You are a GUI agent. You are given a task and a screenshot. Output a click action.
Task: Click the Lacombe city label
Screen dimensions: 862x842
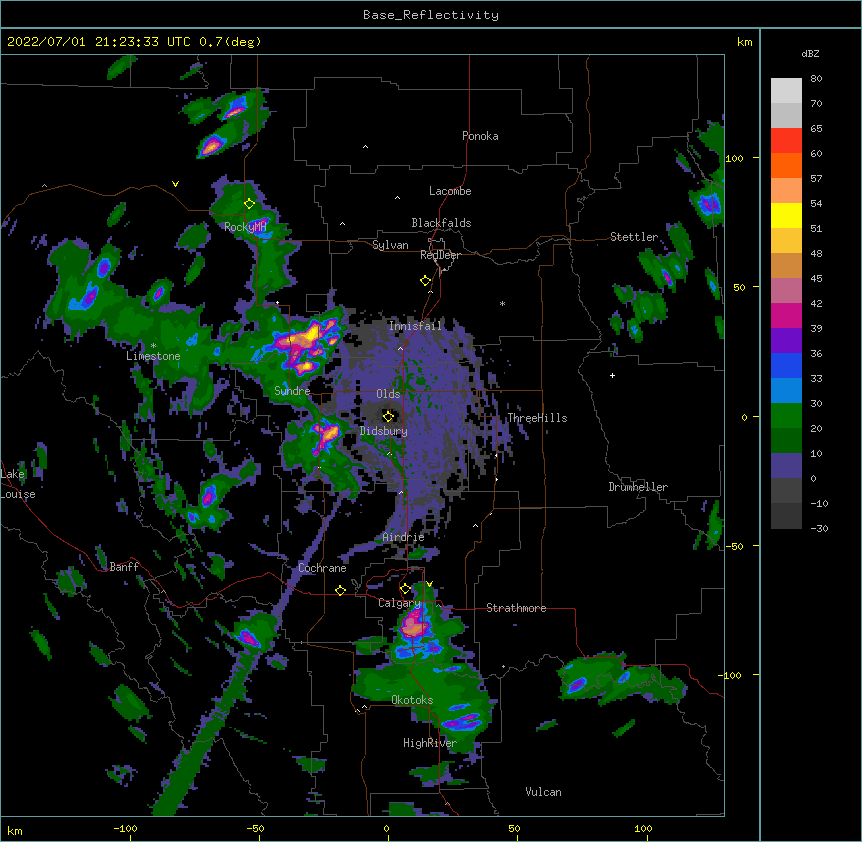tap(450, 191)
